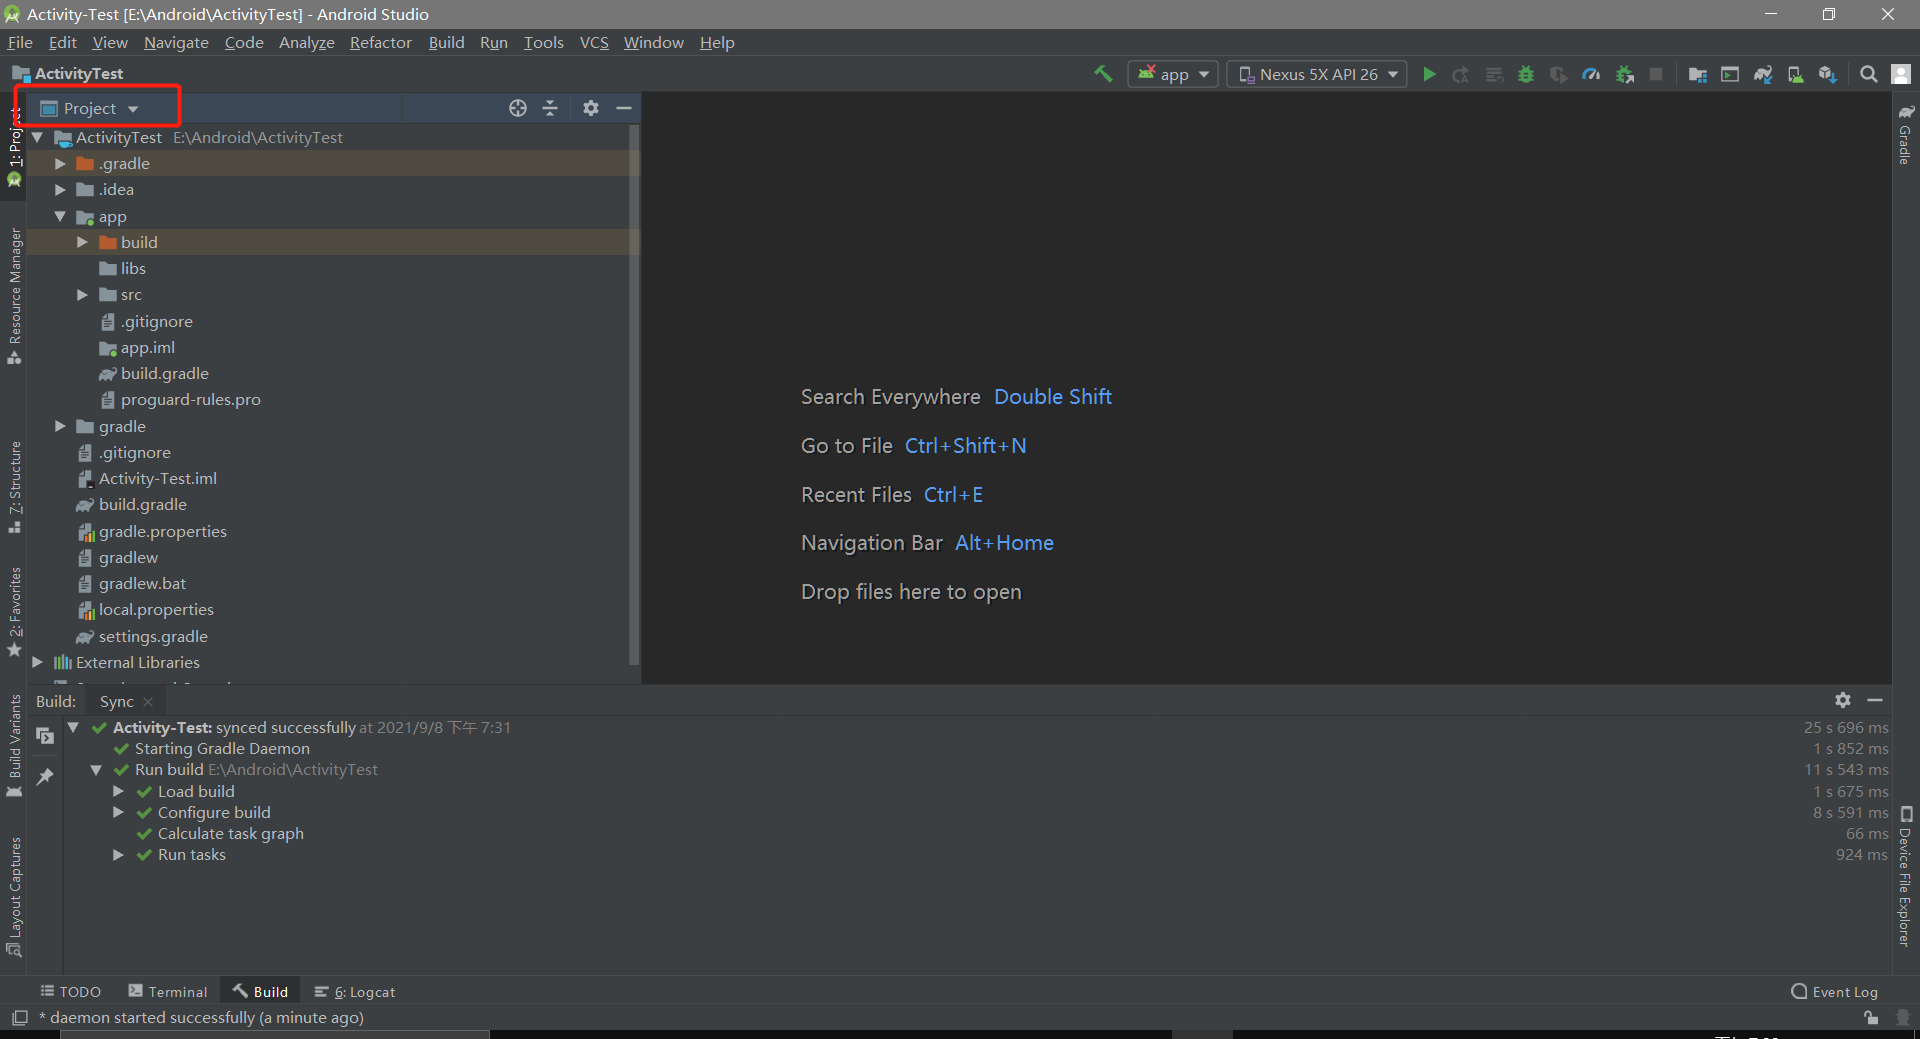This screenshot has width=1920, height=1039.
Task: Open the TODO tool window tab
Action: (71, 991)
